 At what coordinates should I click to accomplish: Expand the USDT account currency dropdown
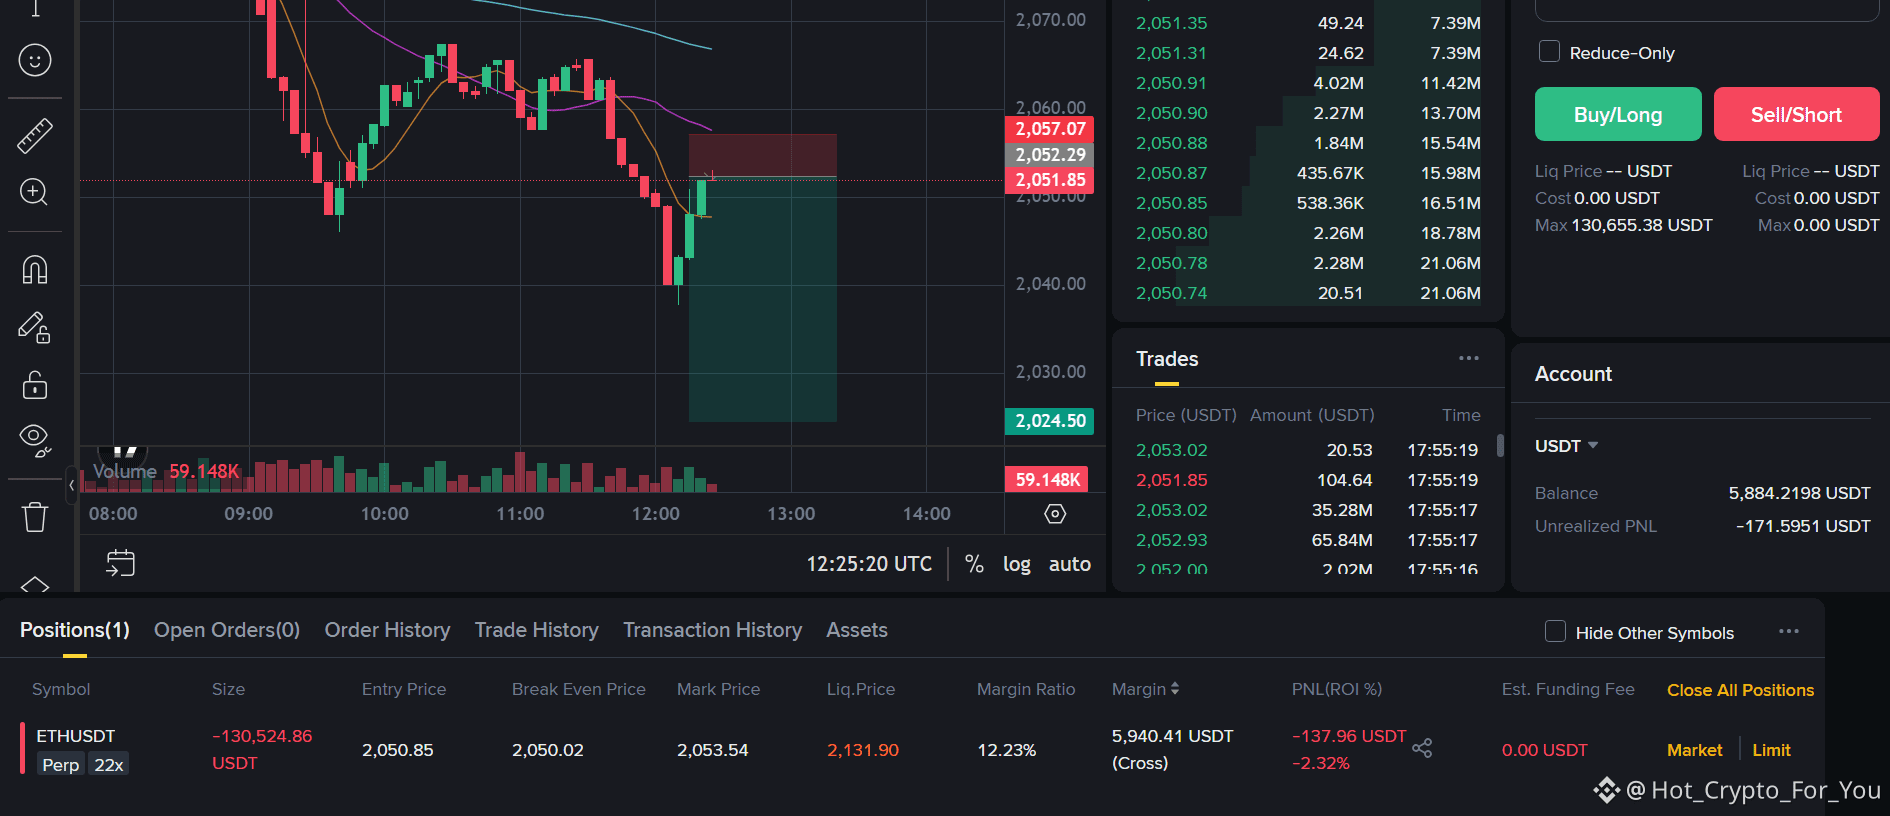coord(1567,446)
